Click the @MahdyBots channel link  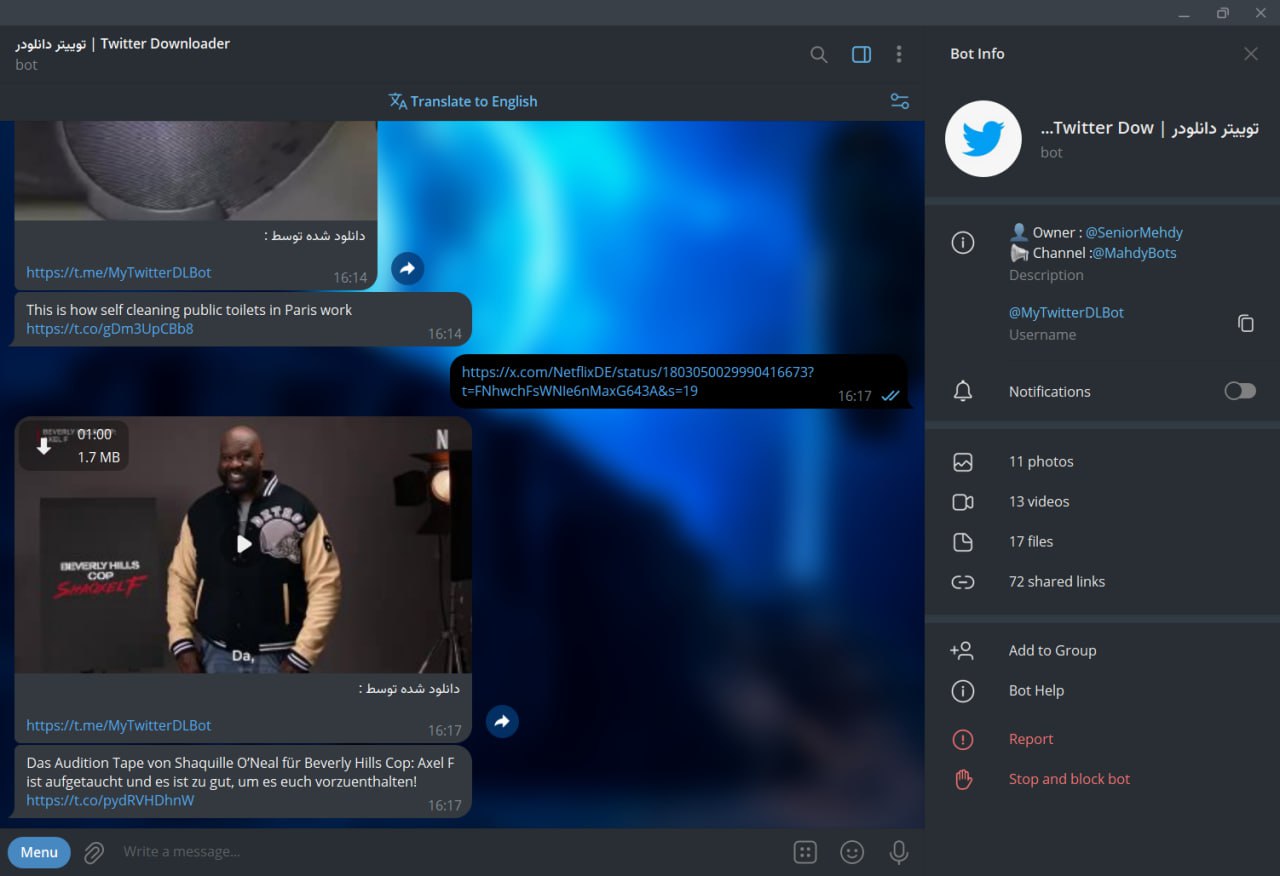pos(1133,253)
